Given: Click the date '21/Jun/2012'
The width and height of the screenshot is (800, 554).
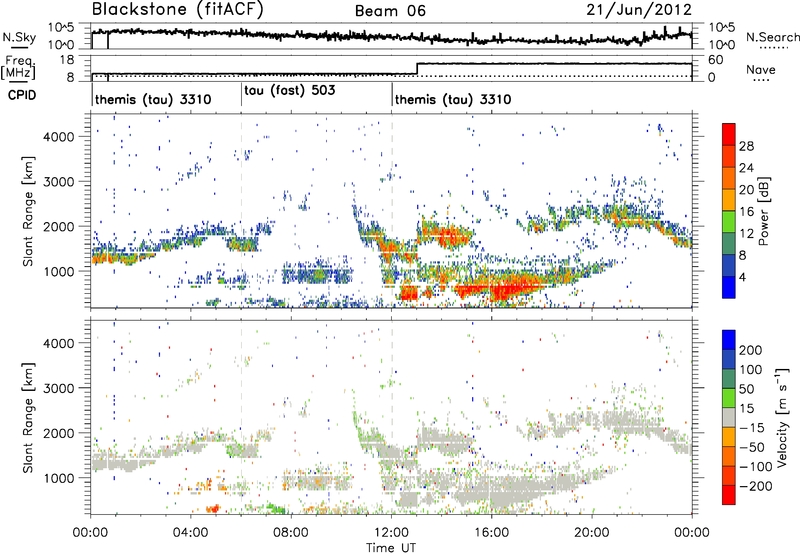Looking at the screenshot, I should (x=639, y=10).
